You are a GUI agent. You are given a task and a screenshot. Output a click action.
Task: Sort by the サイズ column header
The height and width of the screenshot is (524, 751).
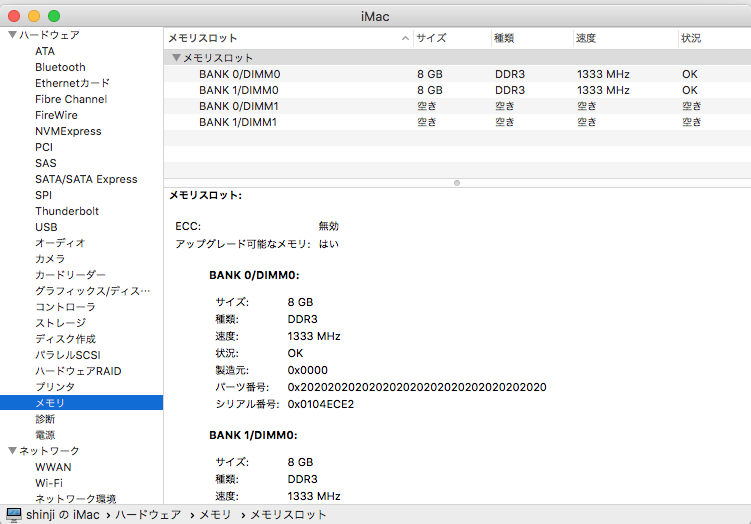(452, 38)
